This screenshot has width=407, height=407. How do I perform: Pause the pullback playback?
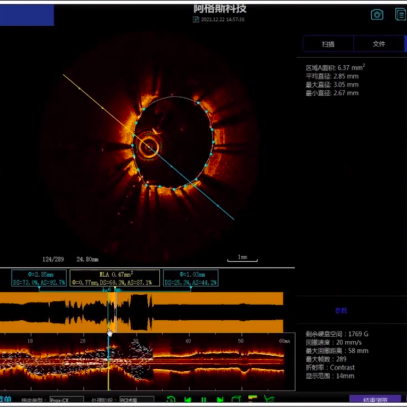pyautogui.click(x=204, y=400)
